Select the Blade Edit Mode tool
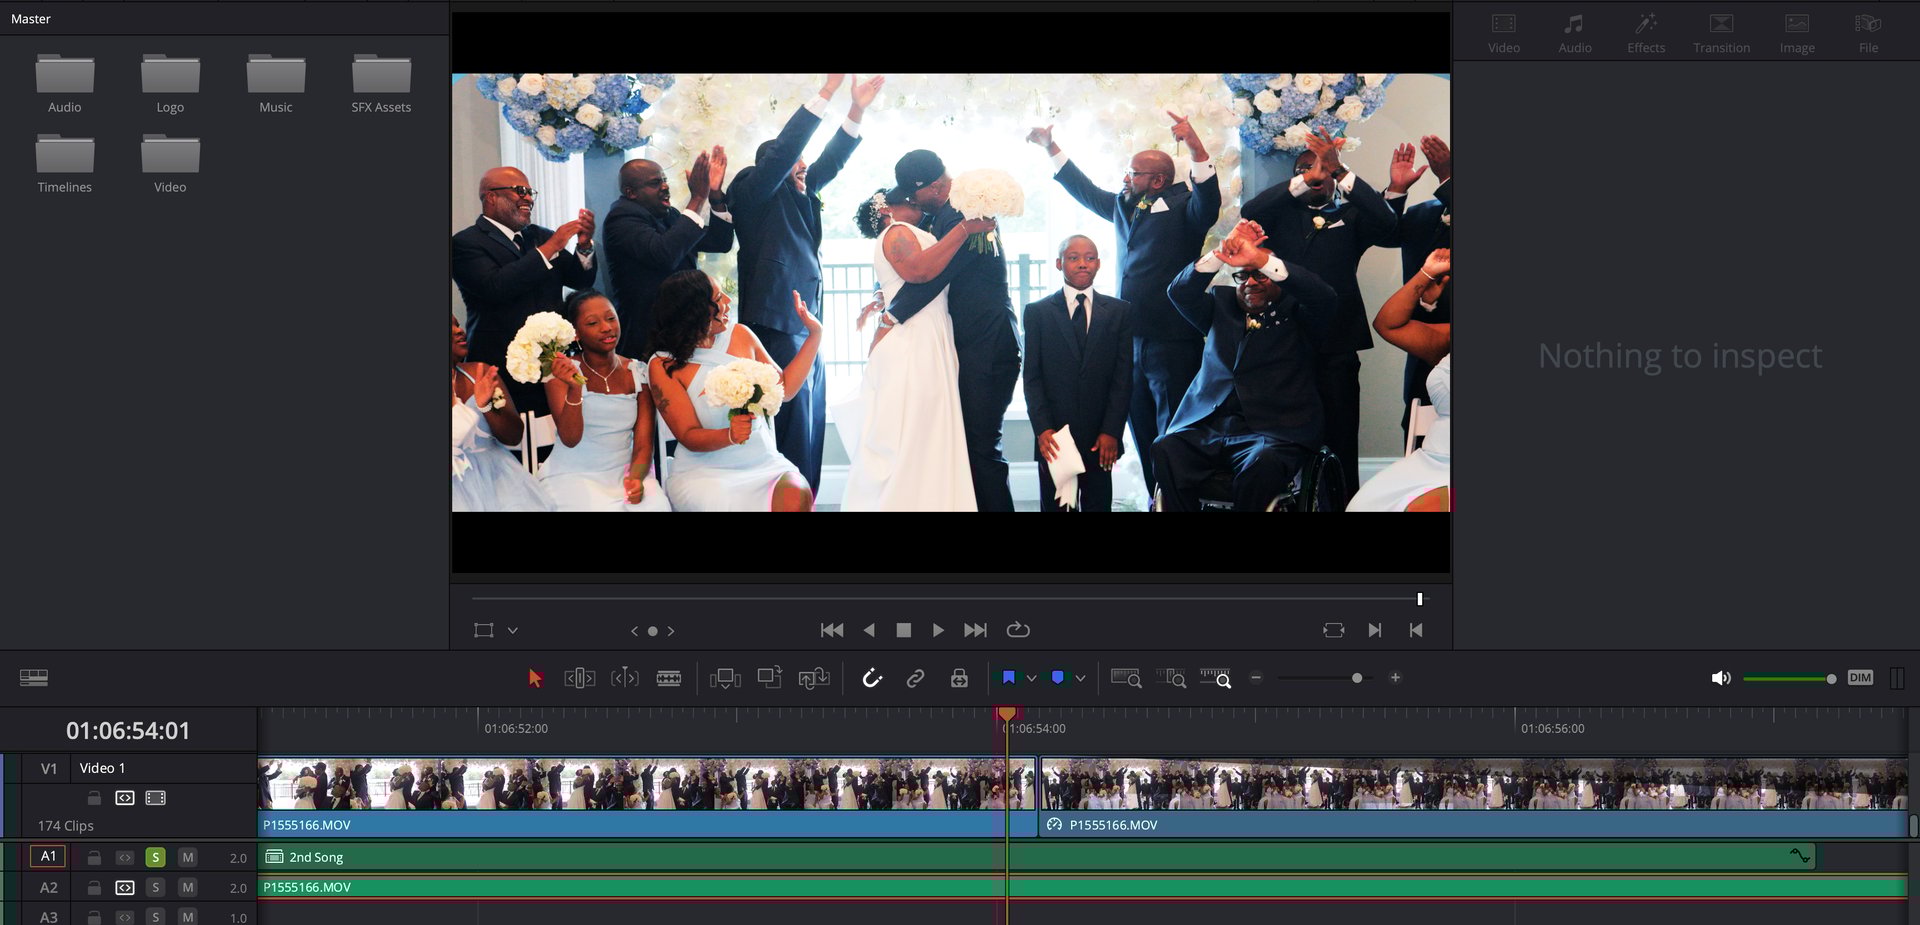Image resolution: width=1920 pixels, height=925 pixels. (x=669, y=678)
